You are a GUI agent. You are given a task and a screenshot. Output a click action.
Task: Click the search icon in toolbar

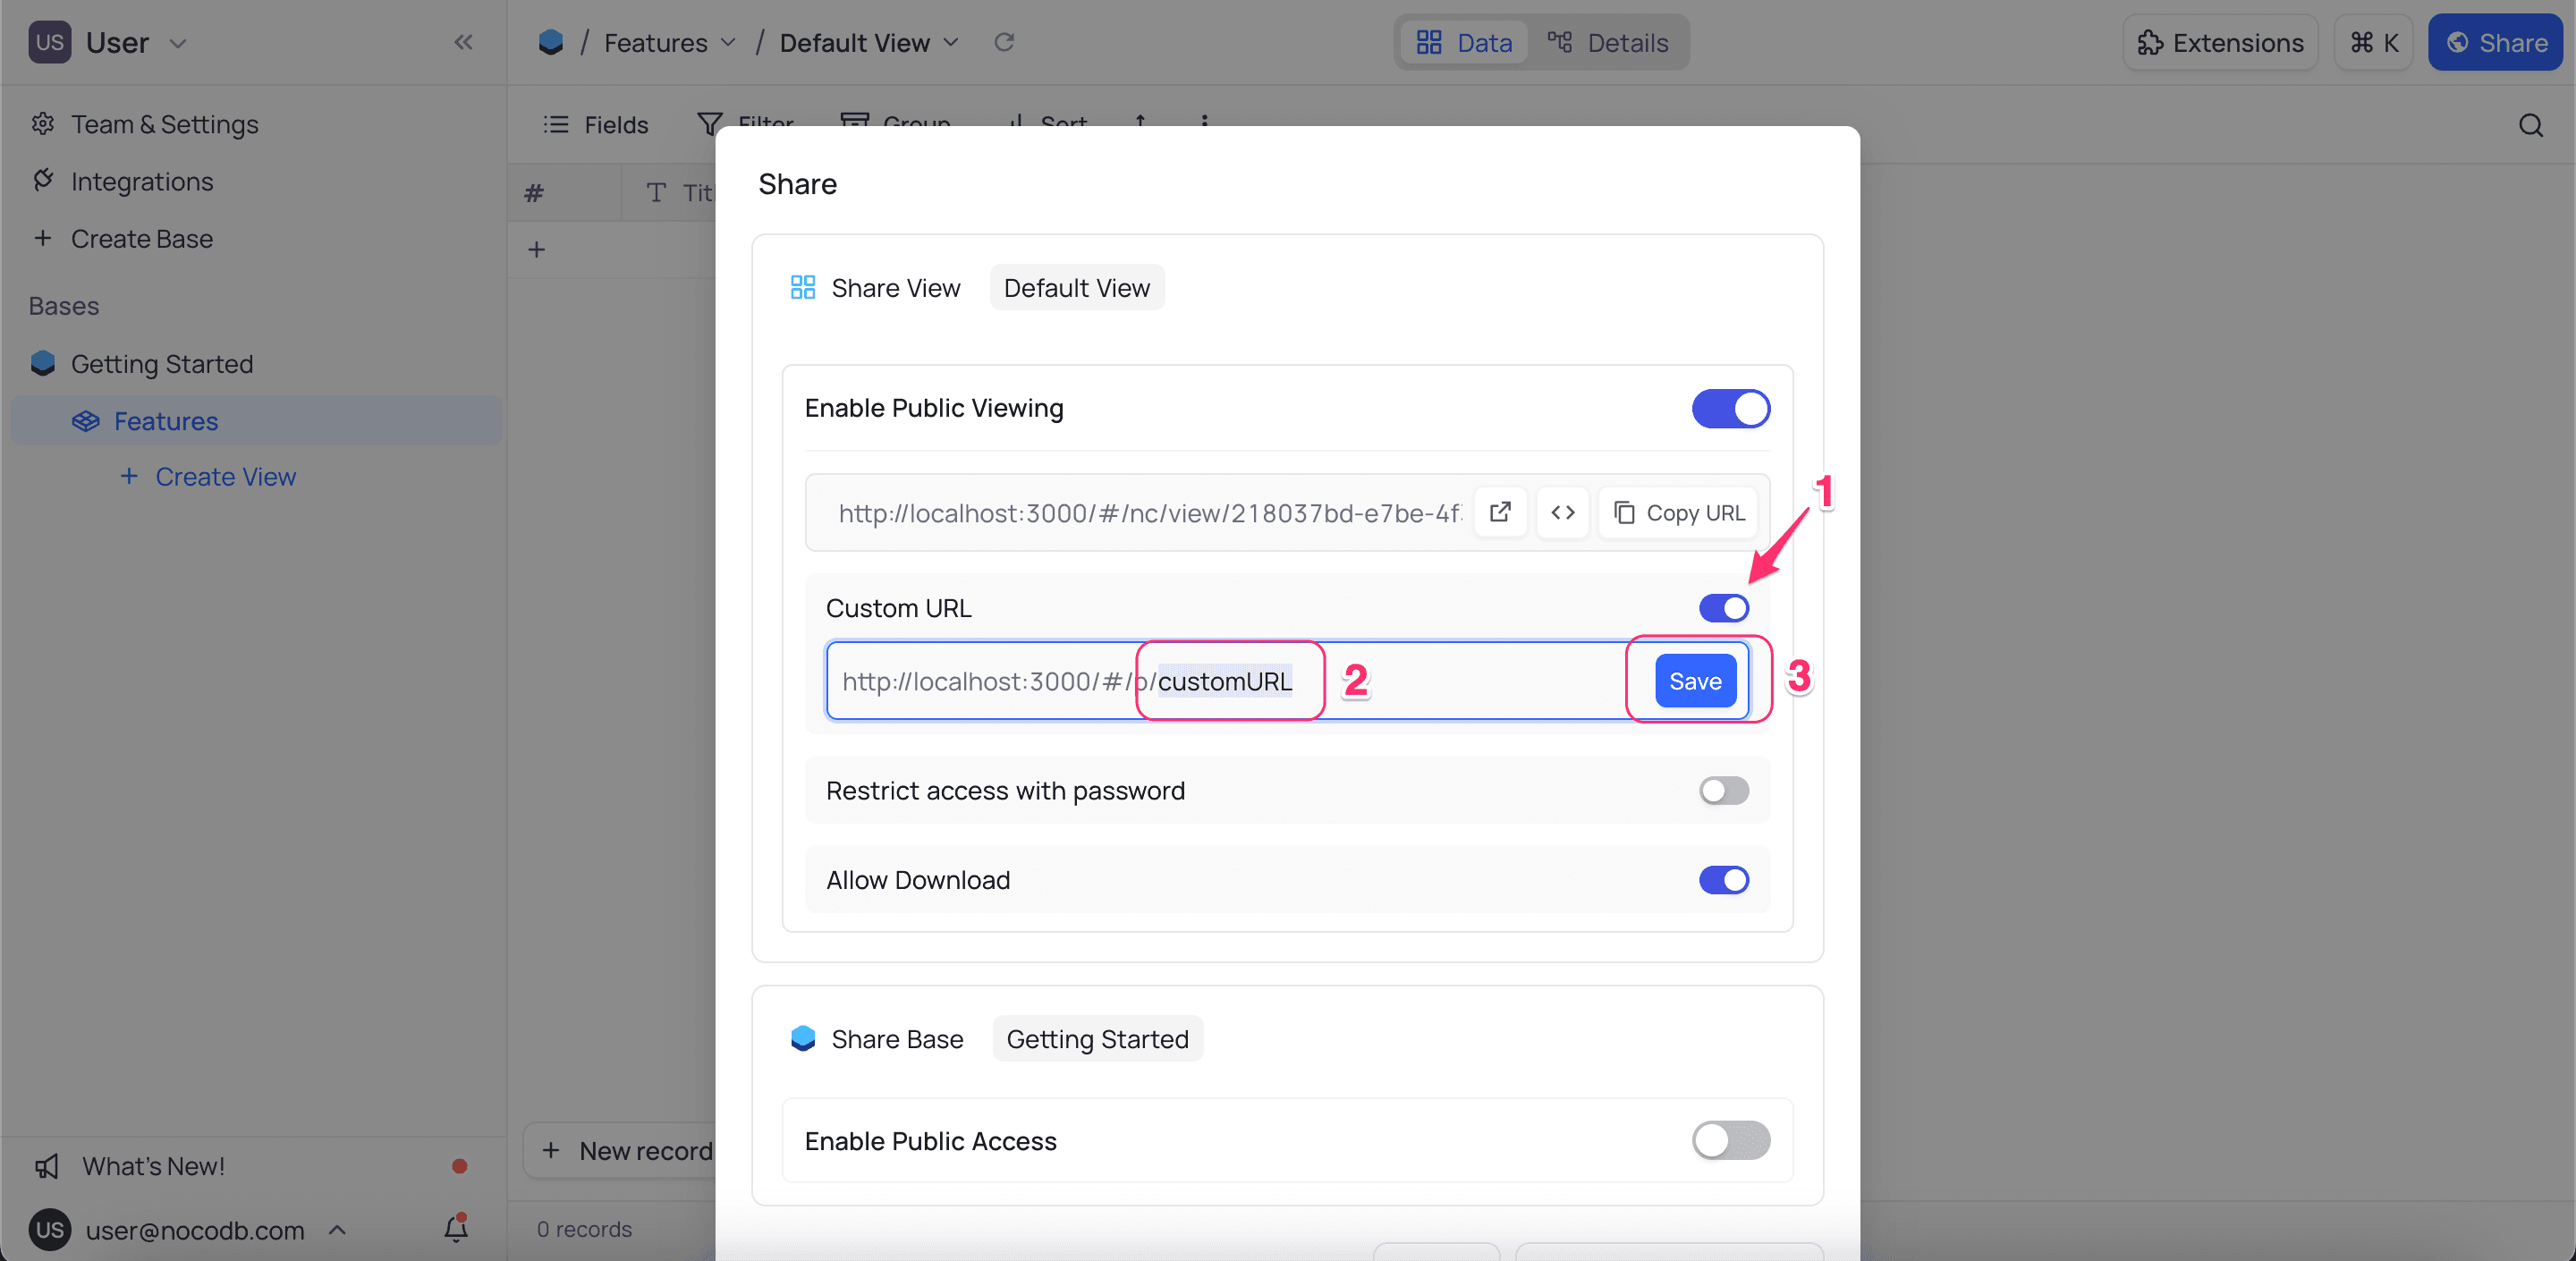2530,125
